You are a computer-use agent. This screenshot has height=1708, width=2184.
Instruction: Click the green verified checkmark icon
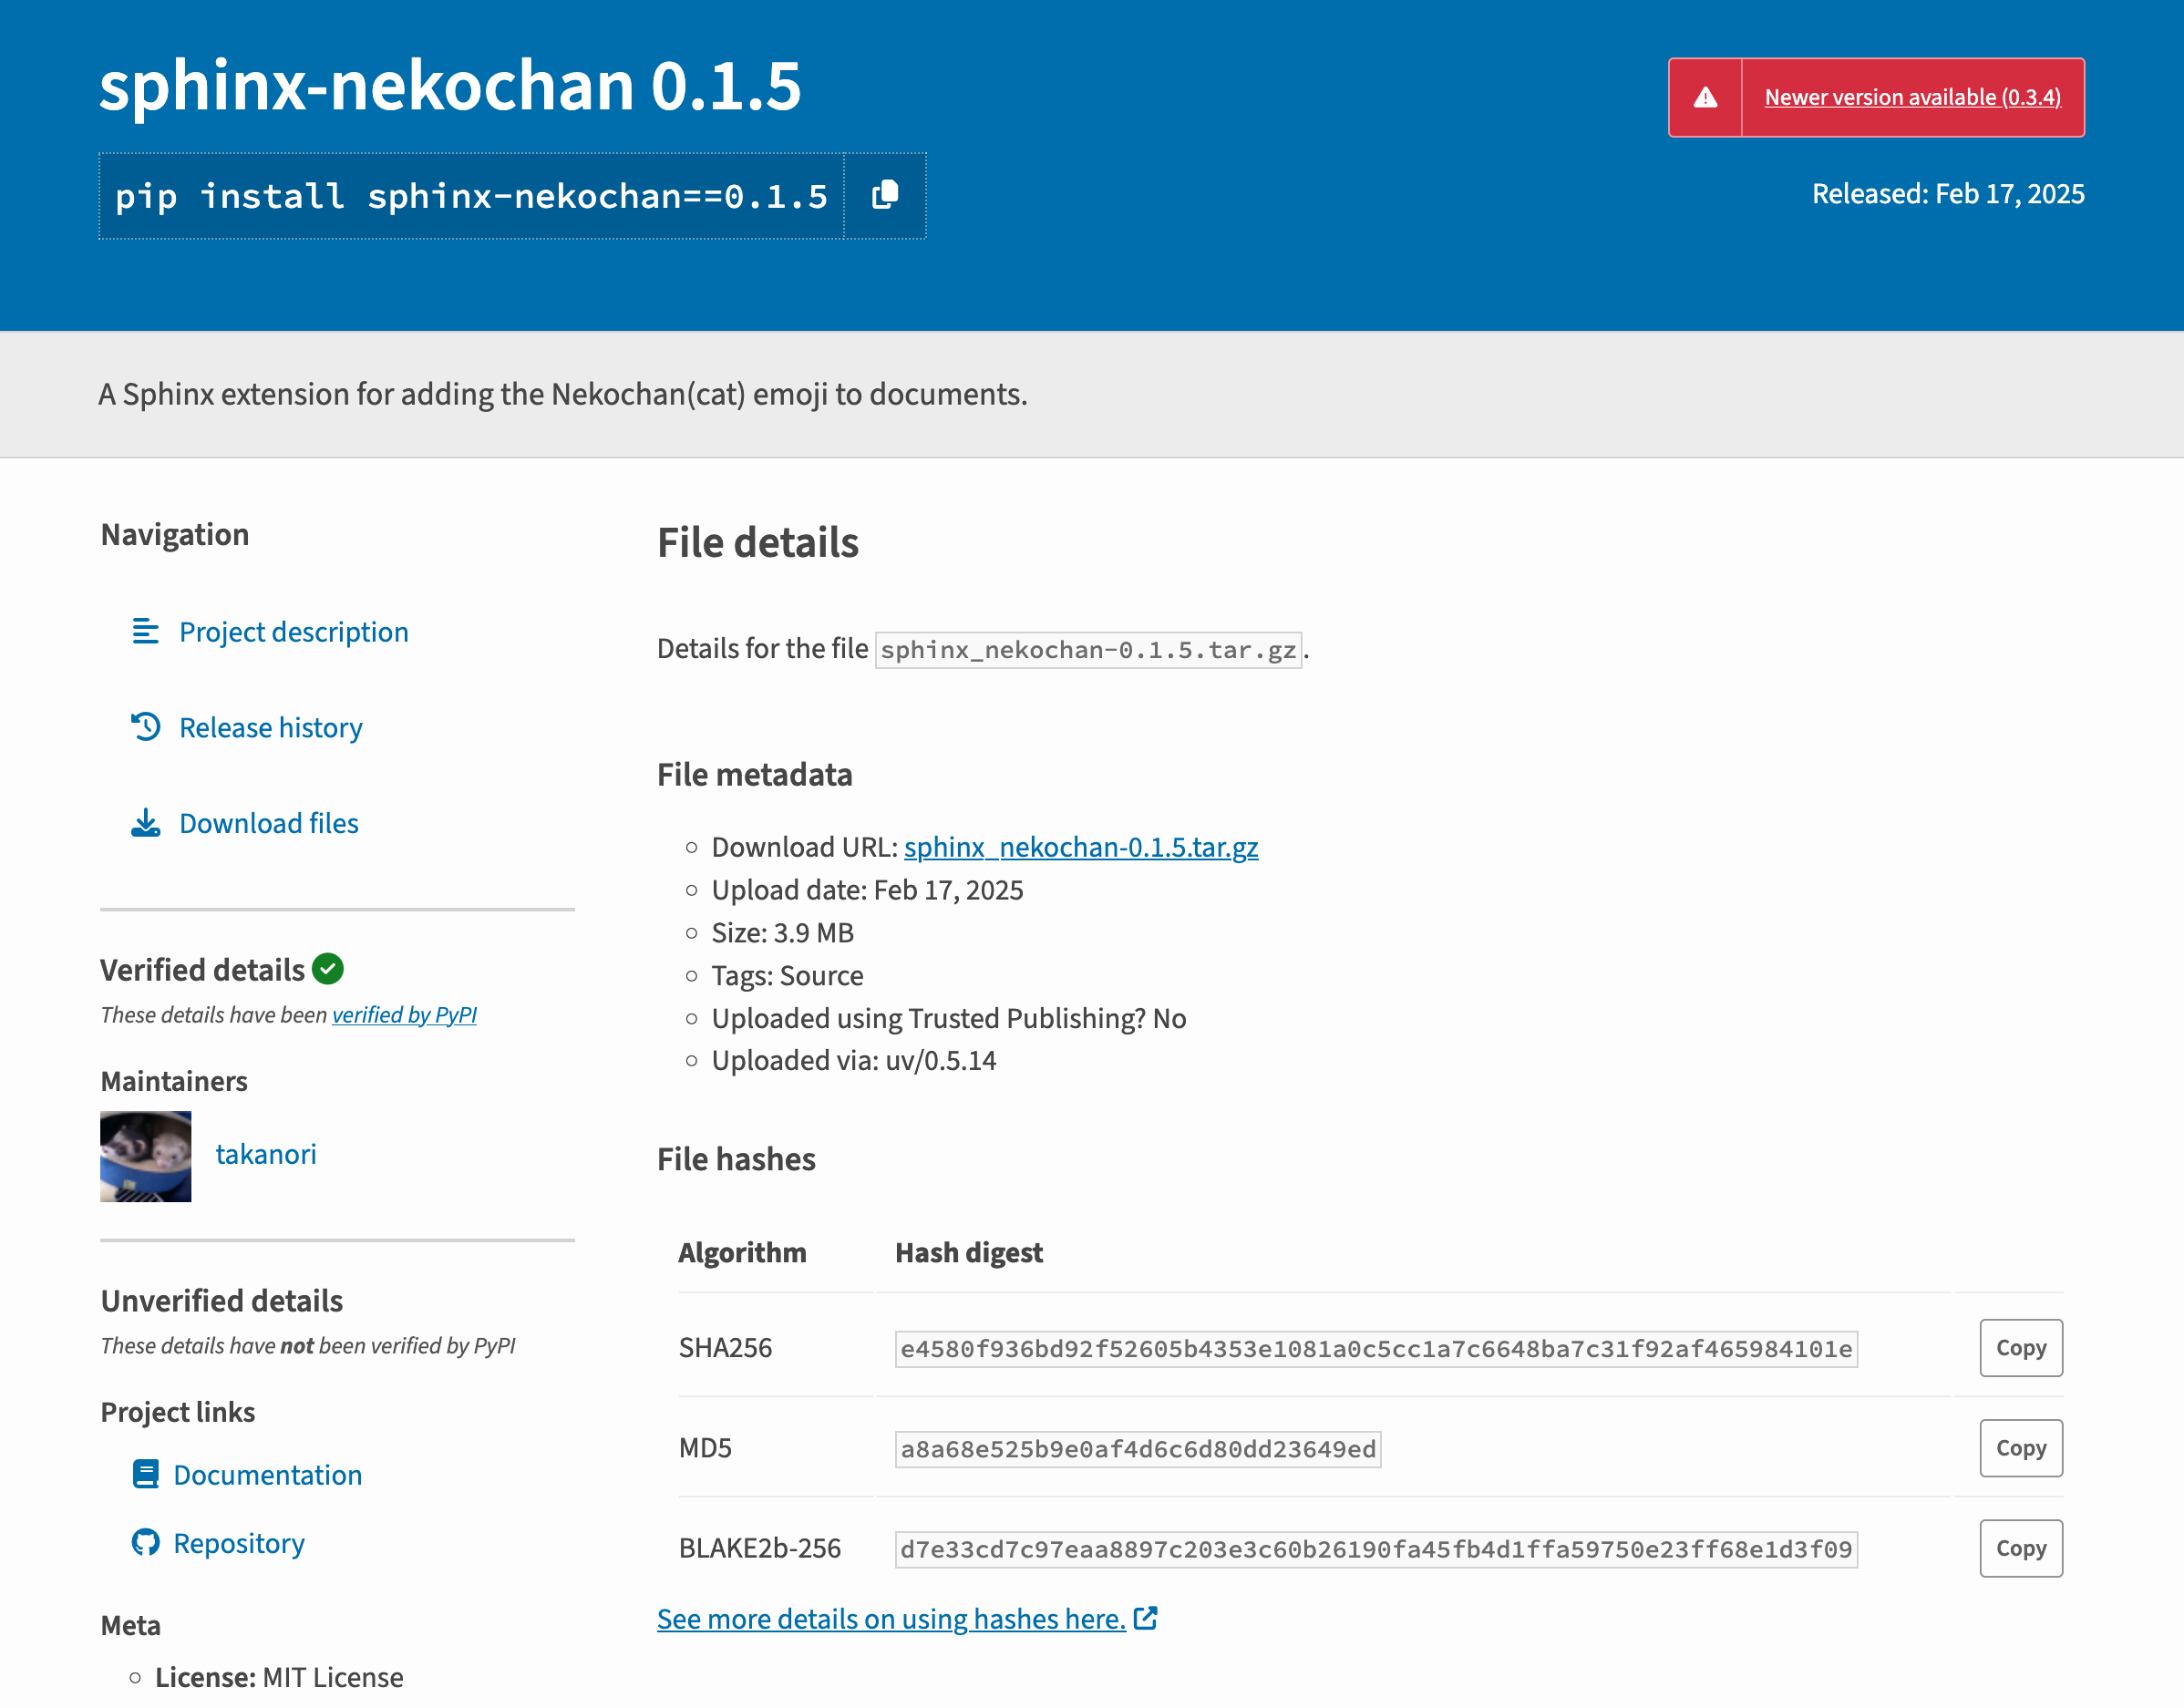coord(328,969)
